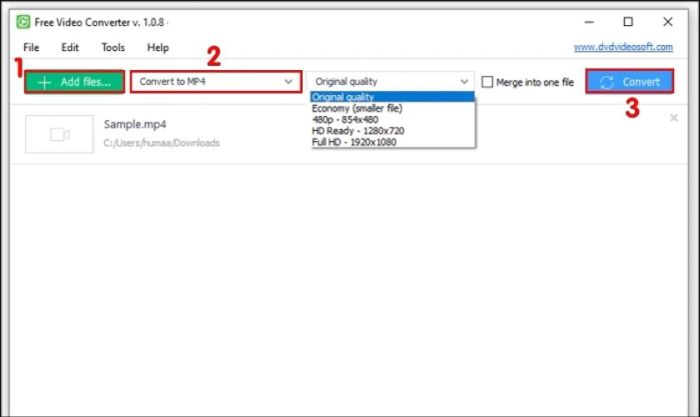Minimize the Free Video Converter window
Viewport: 700px width, 417px height.
589,22
